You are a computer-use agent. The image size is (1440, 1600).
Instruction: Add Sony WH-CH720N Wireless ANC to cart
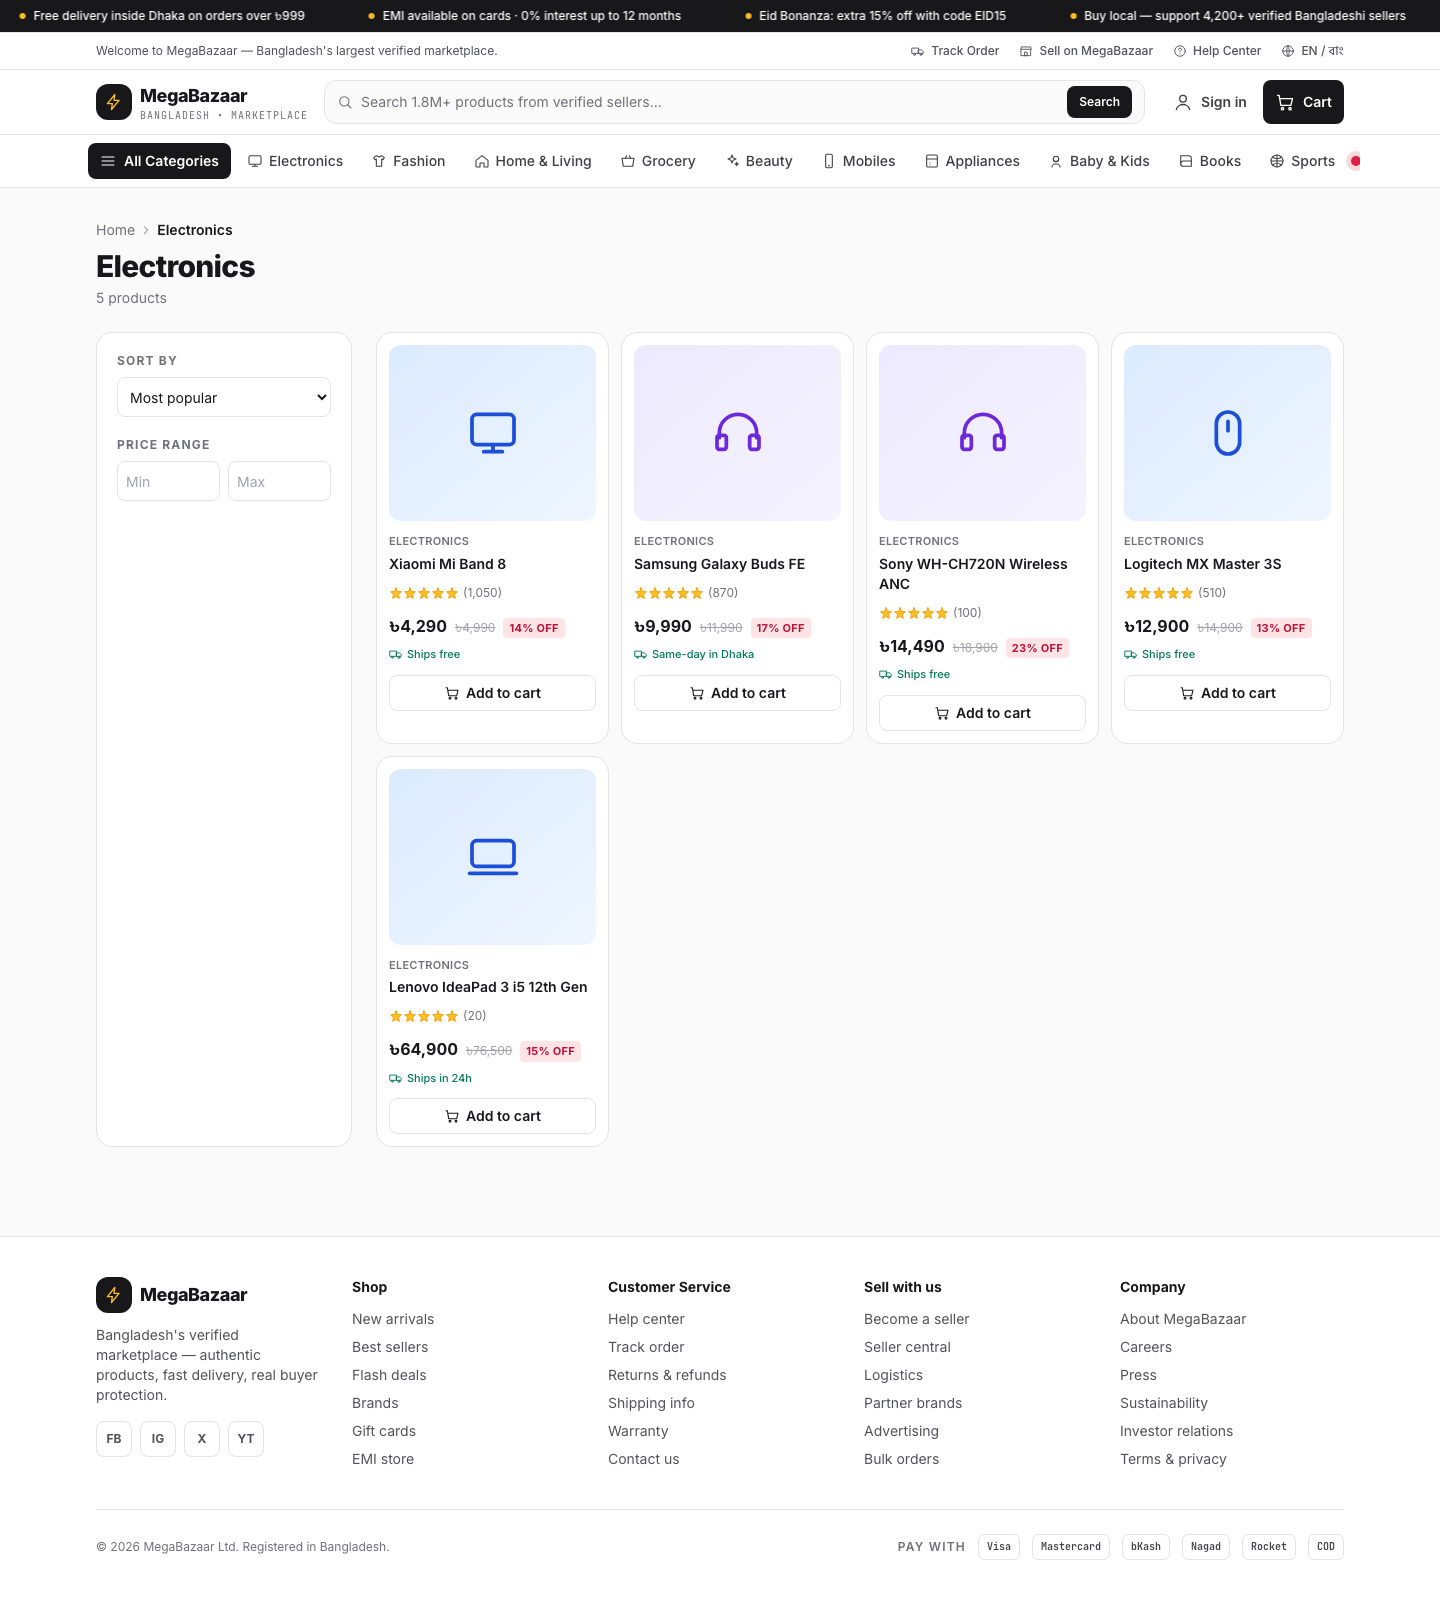coord(982,713)
